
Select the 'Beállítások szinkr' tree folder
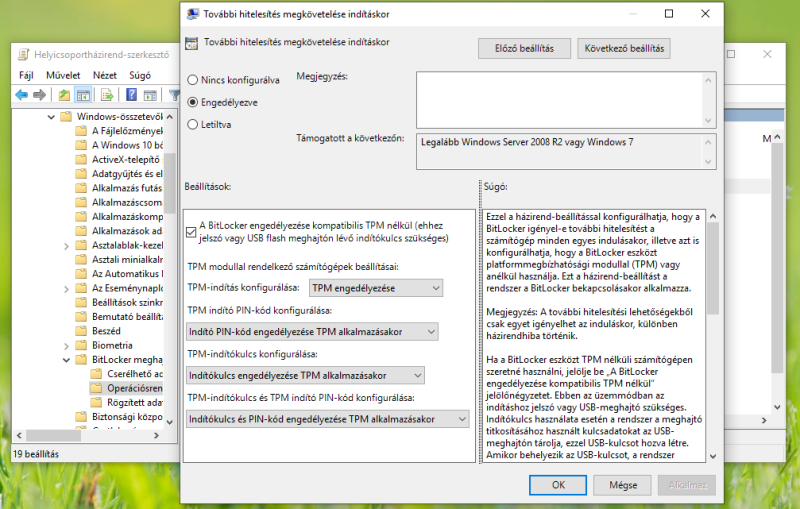pyautogui.click(x=119, y=302)
